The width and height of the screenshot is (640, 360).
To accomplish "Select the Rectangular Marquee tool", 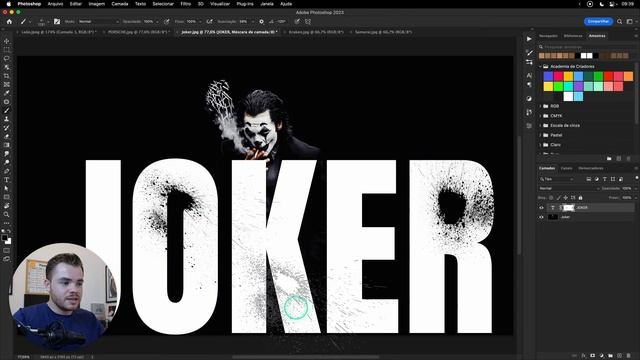I will click(7, 50).
